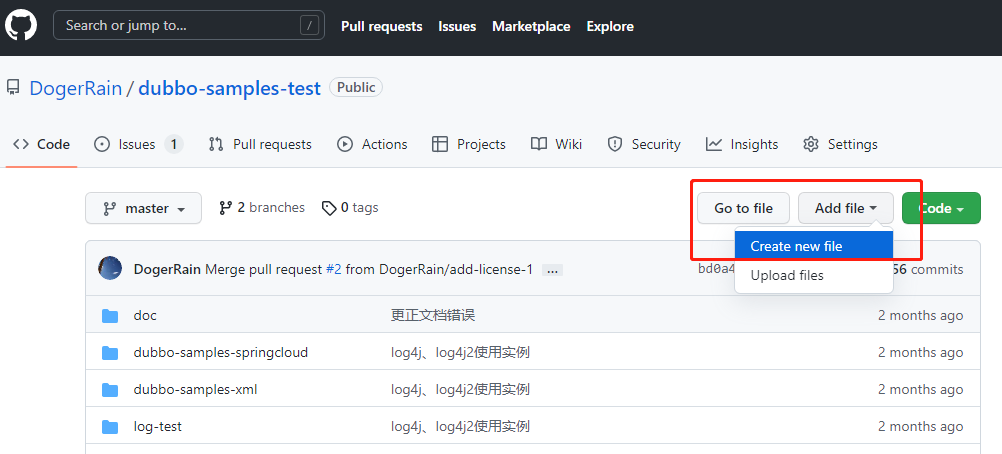Choose Upload files from the menu
Screen dimensions: 1002x454
click(787, 275)
